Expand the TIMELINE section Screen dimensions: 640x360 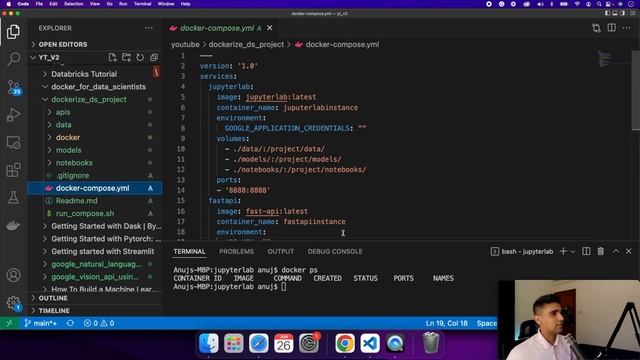(x=95, y=311)
